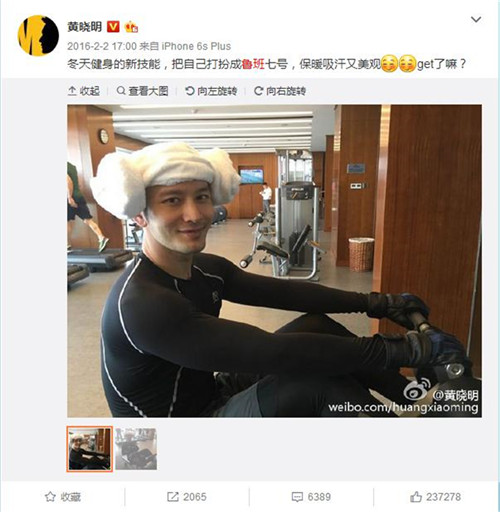This screenshot has width=500, height=512.
Task: Favorite the post with the 收藏 star
Action: (63, 497)
